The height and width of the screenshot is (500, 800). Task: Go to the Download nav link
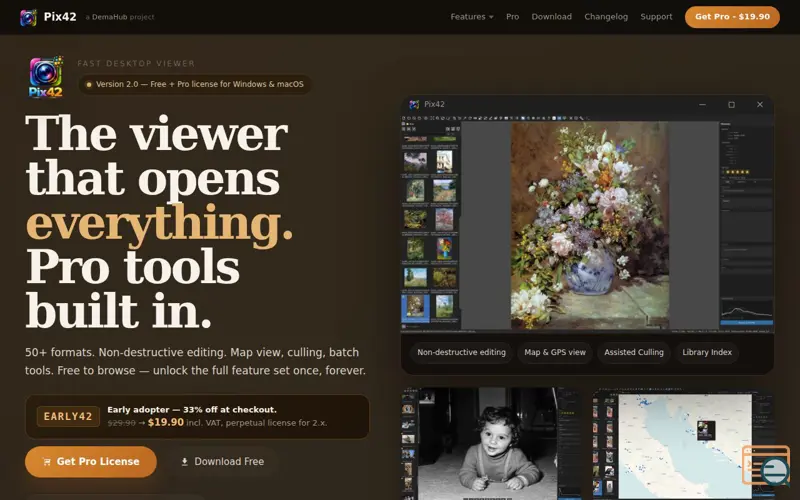pos(552,17)
